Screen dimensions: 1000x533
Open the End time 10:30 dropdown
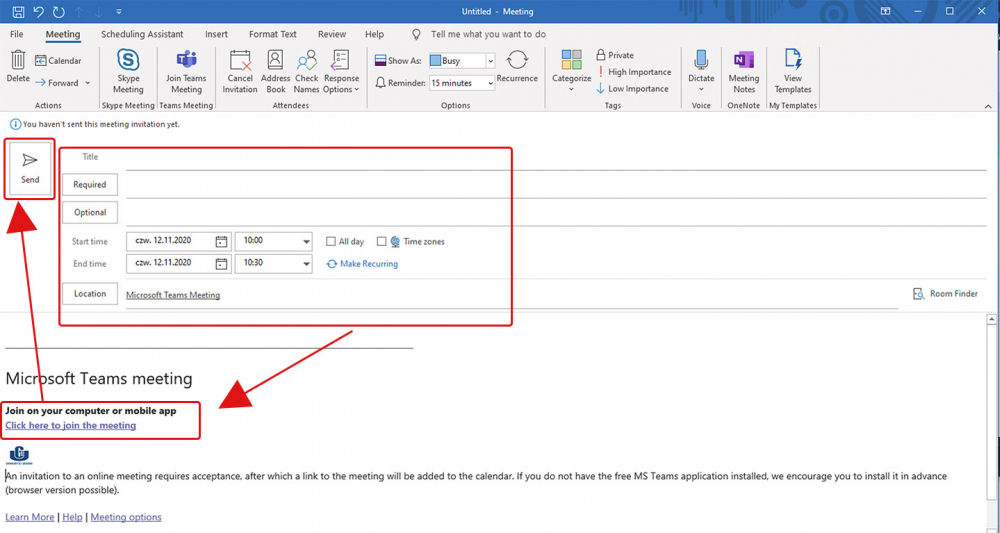[306, 264]
